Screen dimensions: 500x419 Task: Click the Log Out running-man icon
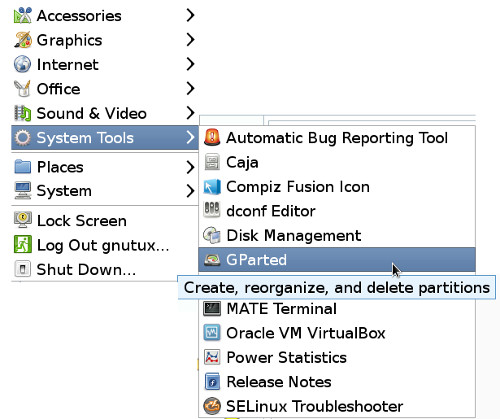click(x=22, y=244)
